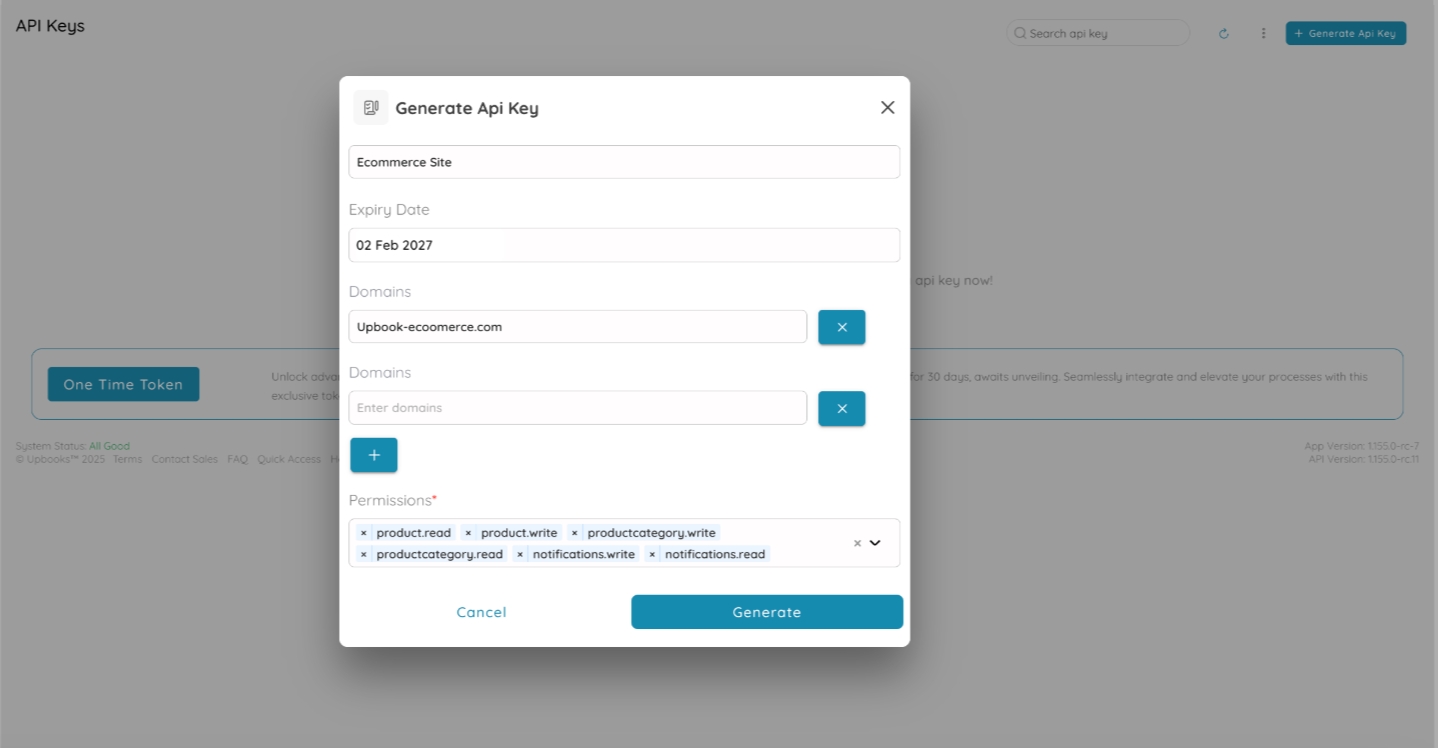The width and height of the screenshot is (1438, 748).
Task: Click the Generate button
Action: click(766, 612)
